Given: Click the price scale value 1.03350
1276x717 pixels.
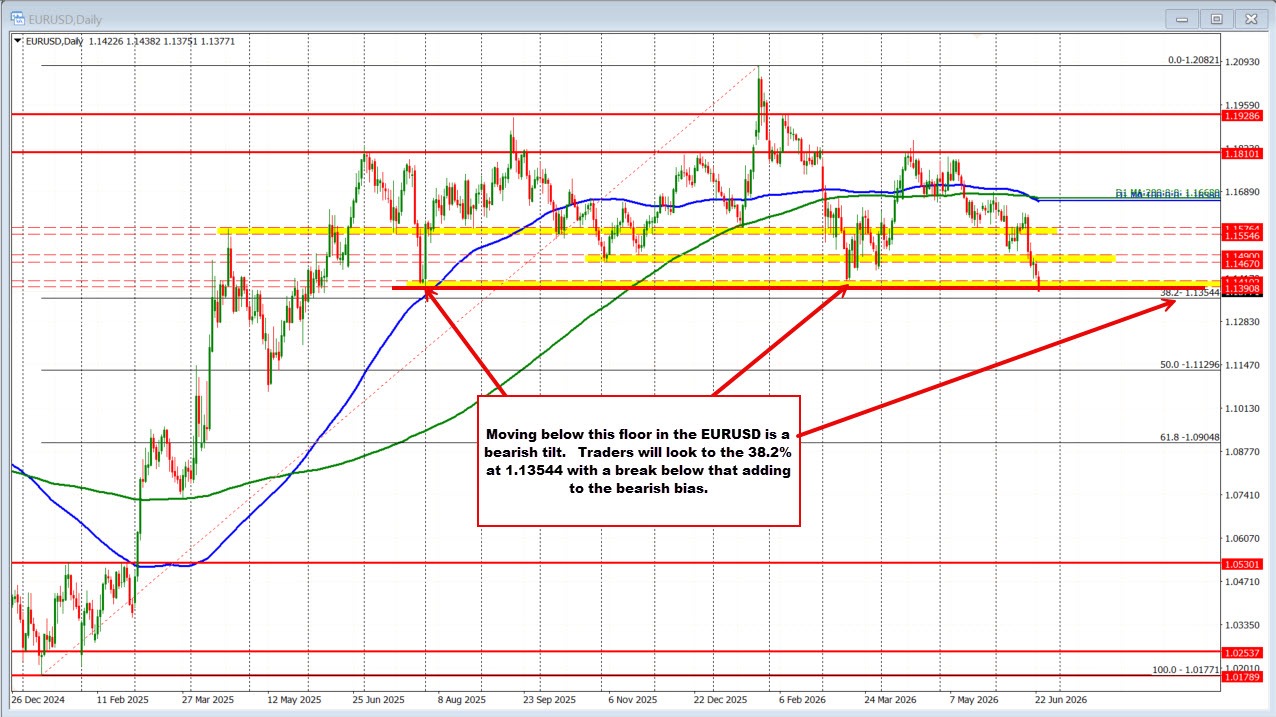Looking at the screenshot, I should click(x=1245, y=624).
